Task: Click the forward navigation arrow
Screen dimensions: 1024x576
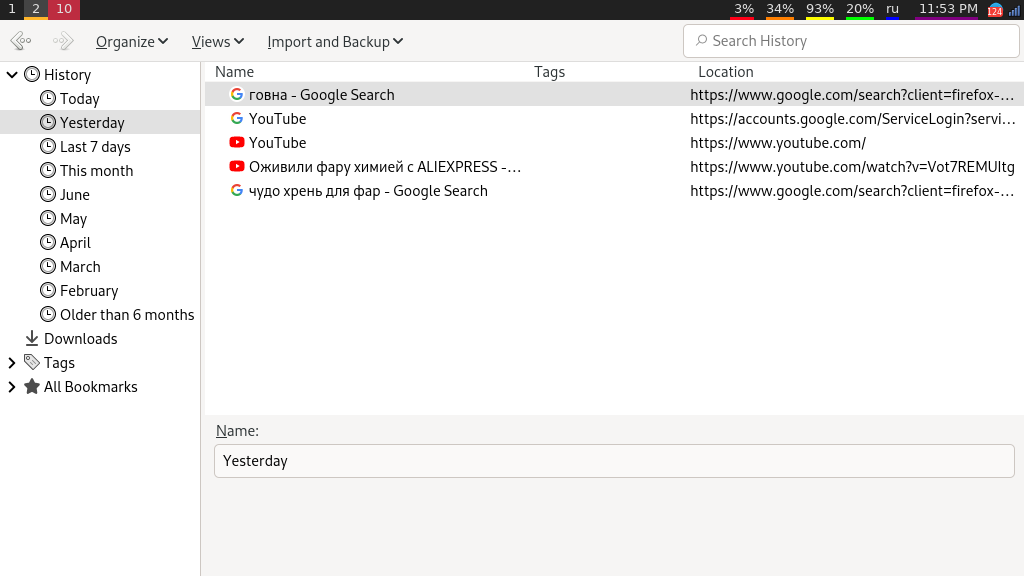Action: click(x=63, y=41)
